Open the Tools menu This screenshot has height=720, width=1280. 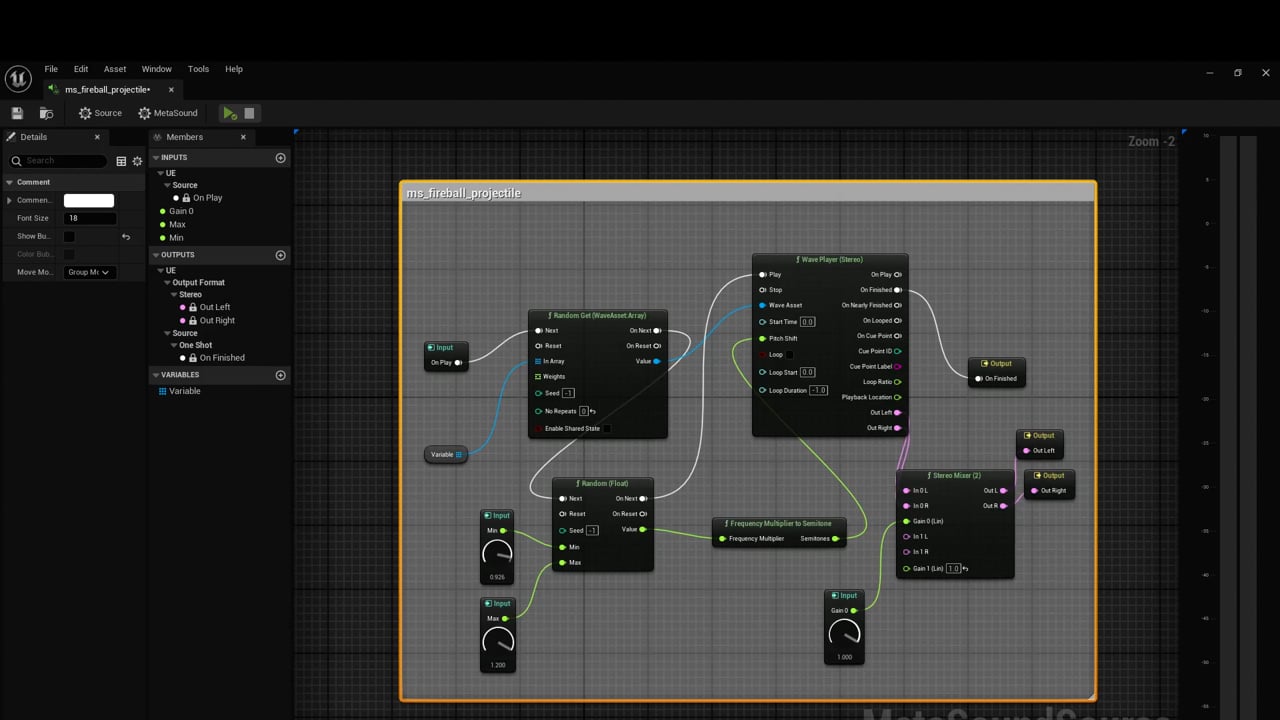(x=198, y=69)
